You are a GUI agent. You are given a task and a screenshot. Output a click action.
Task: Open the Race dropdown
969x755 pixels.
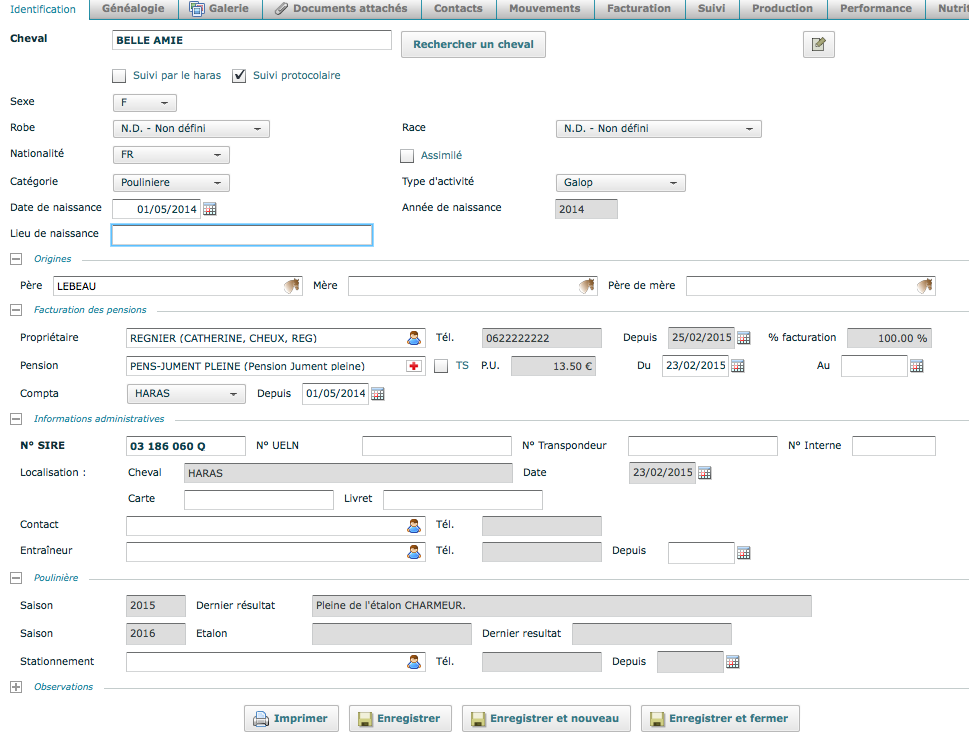pos(659,129)
